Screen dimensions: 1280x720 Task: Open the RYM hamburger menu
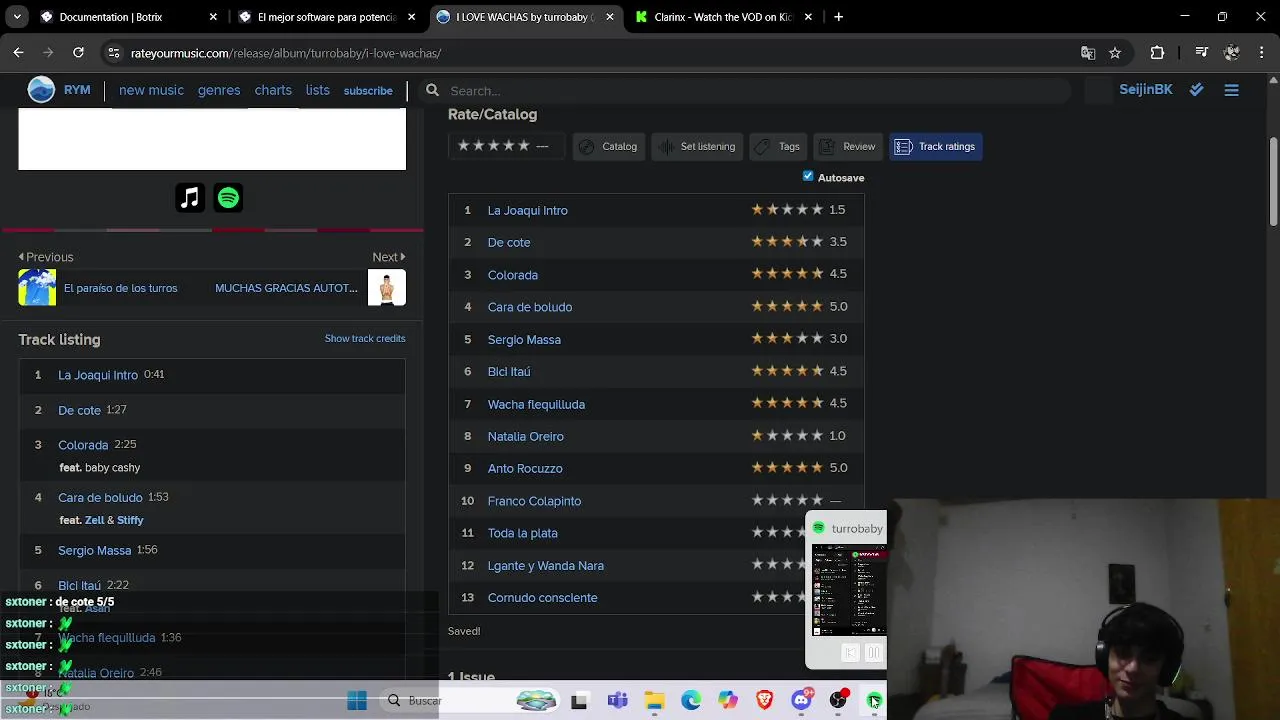click(1231, 90)
